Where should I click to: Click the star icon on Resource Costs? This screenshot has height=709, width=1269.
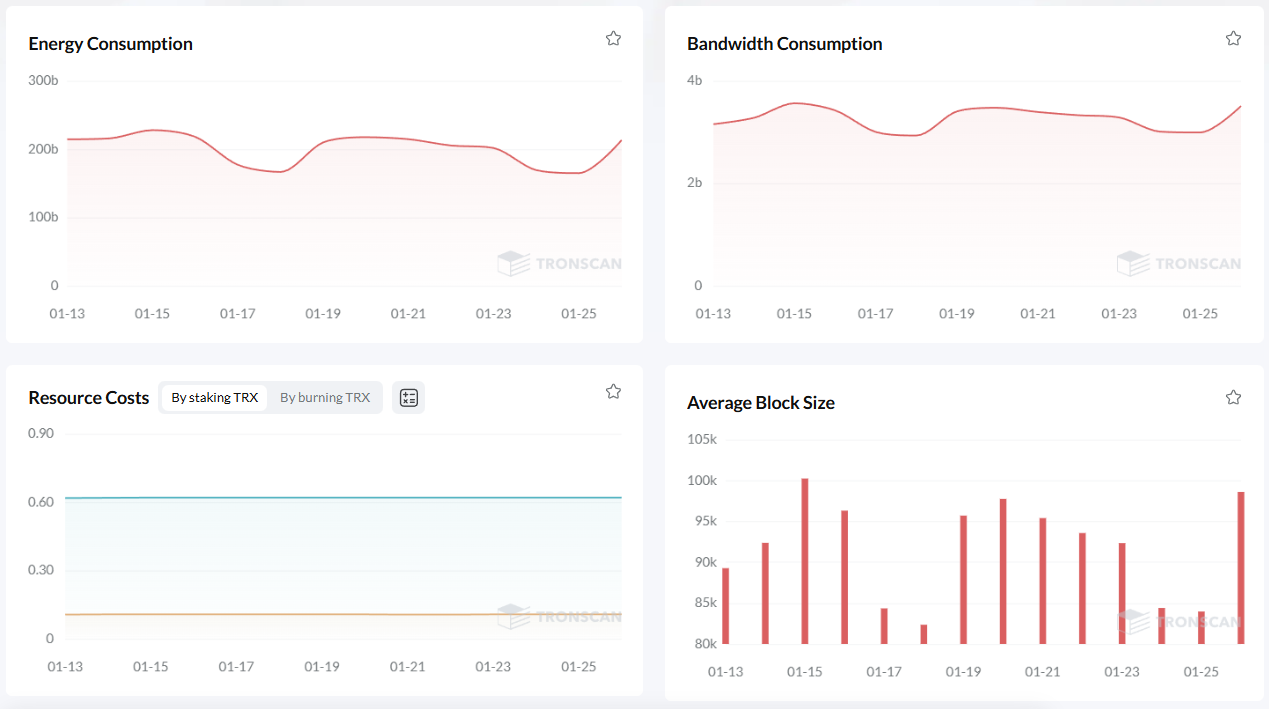pos(613,391)
